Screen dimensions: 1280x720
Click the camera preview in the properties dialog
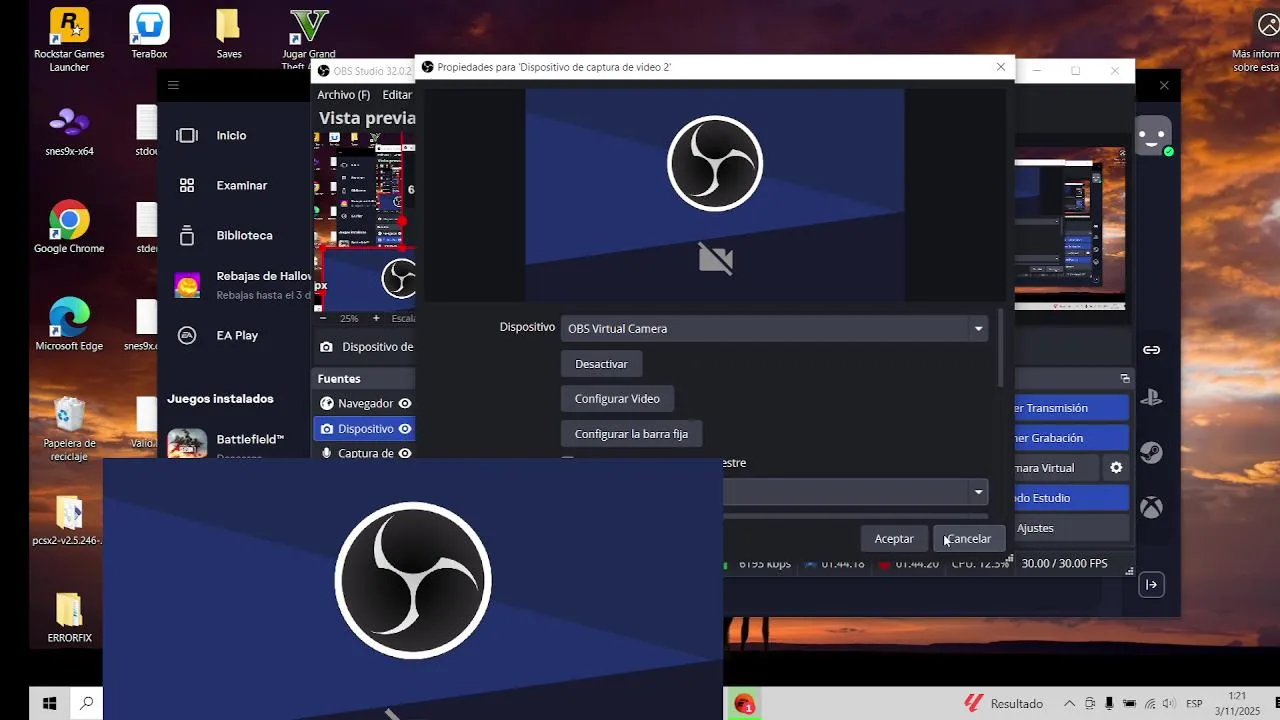click(715, 195)
